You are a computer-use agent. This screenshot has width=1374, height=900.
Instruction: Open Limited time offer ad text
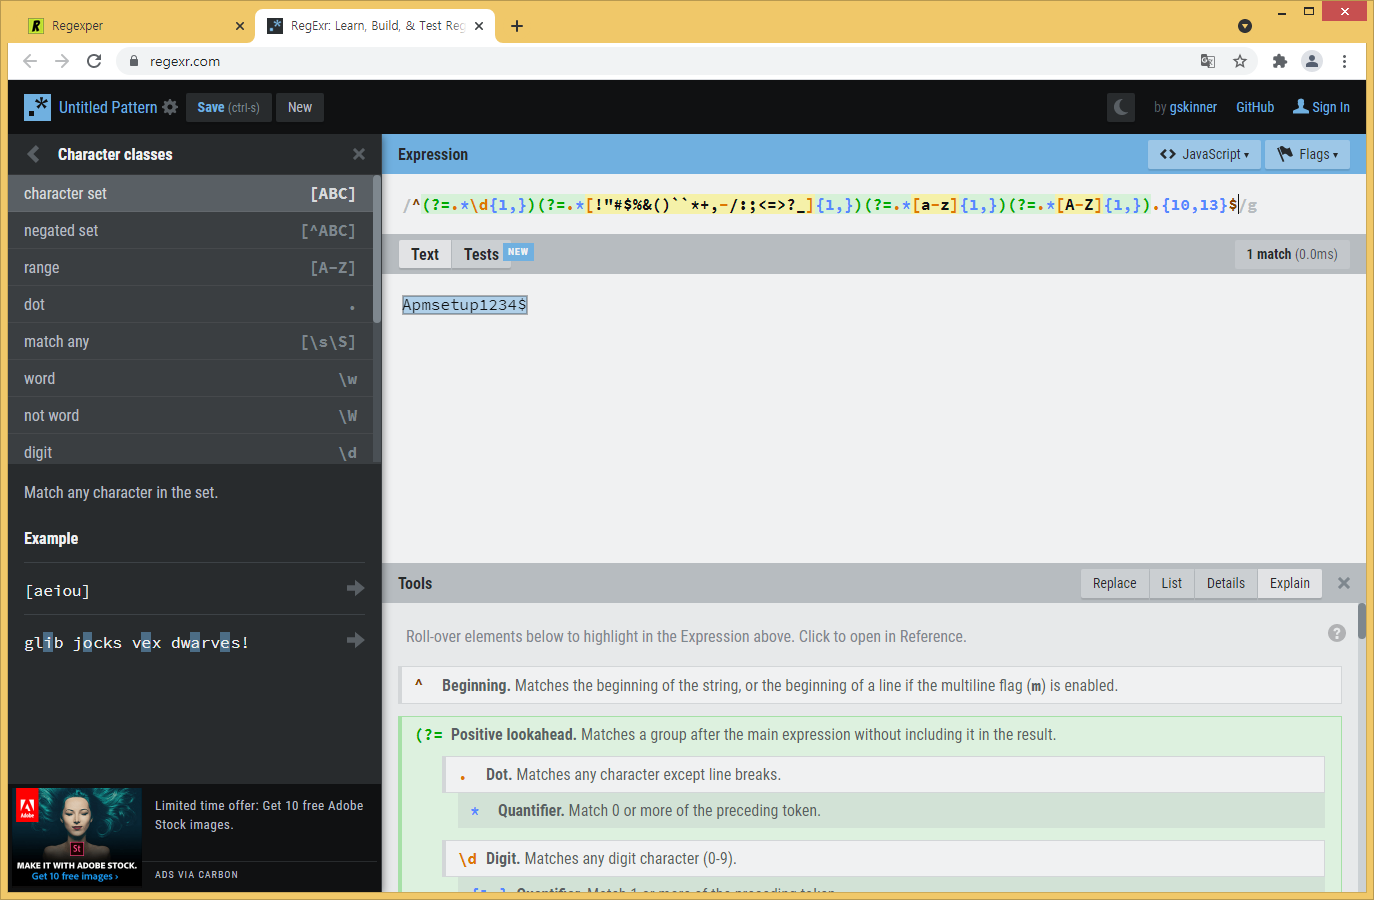(x=259, y=815)
